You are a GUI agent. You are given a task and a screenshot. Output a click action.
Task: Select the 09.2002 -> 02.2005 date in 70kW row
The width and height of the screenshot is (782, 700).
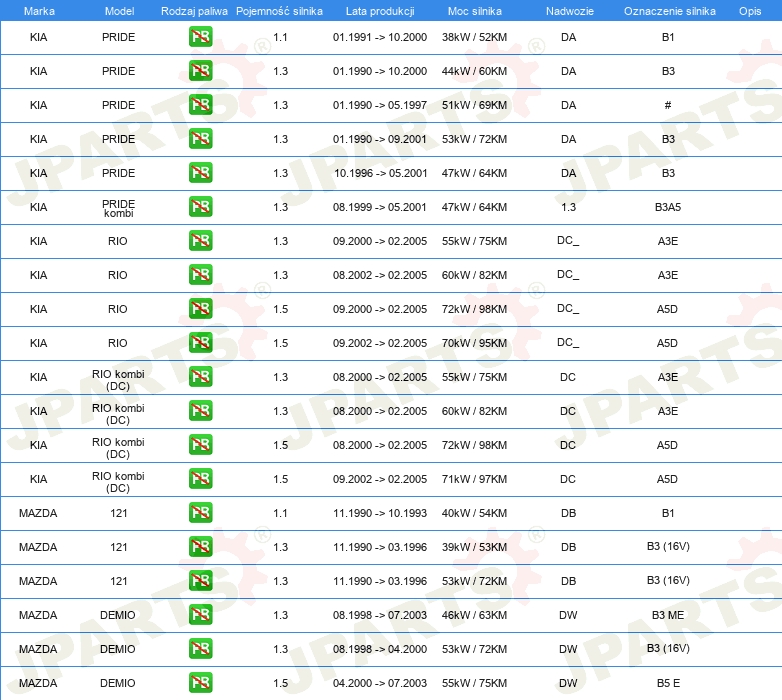380,343
